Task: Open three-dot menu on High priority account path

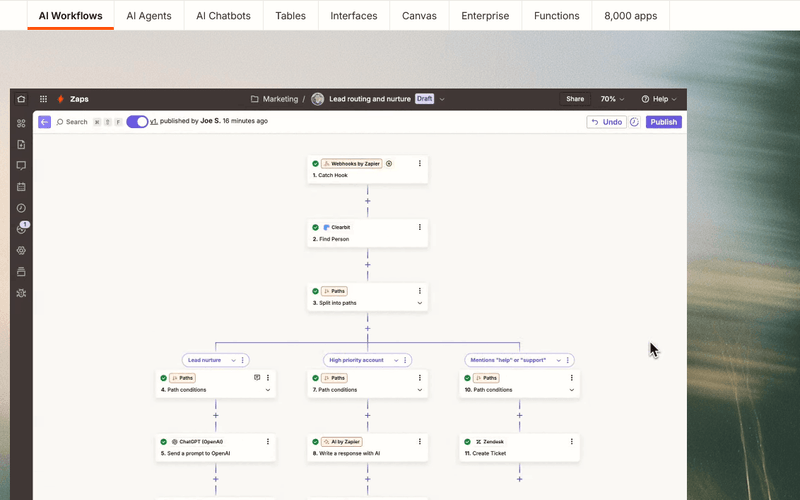Action: [x=405, y=360]
